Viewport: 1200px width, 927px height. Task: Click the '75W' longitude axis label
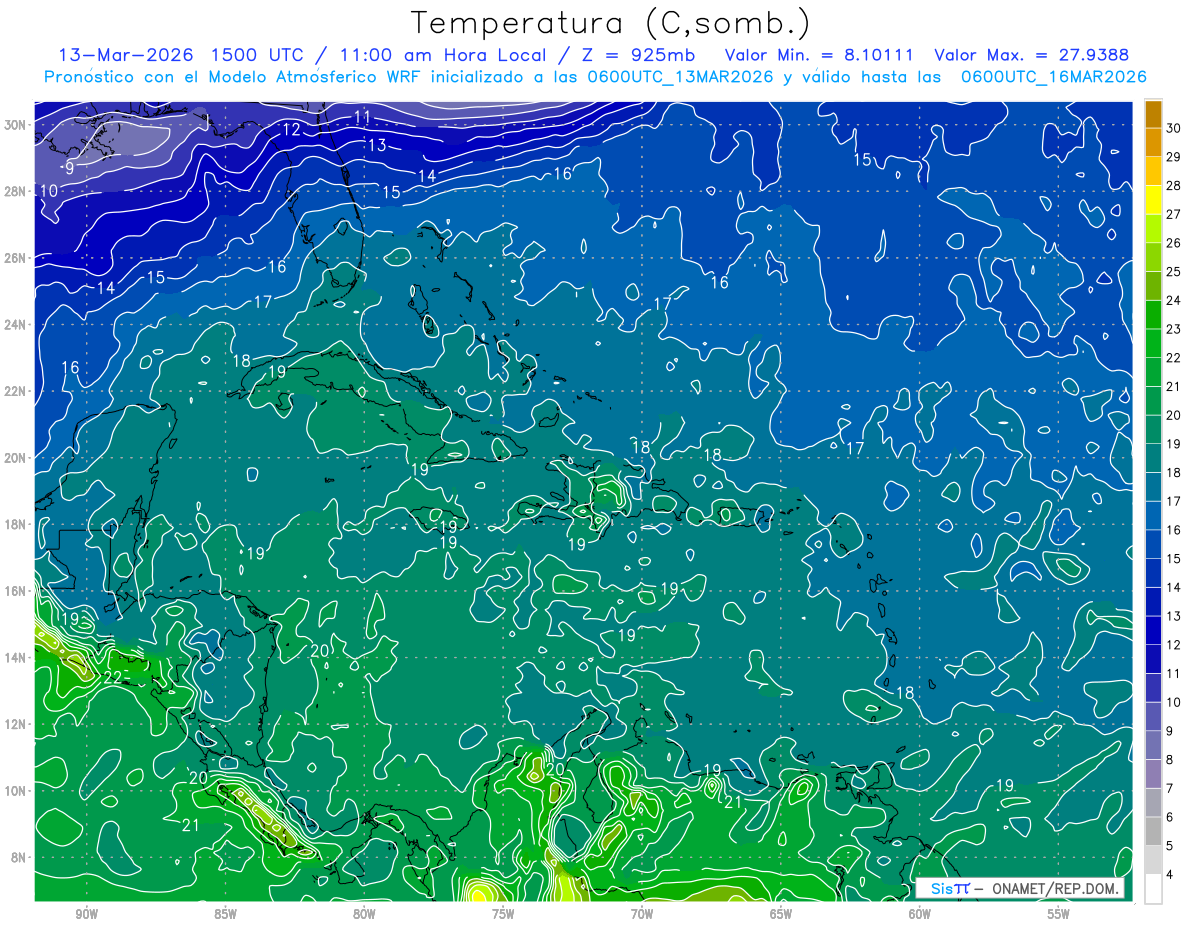tap(503, 914)
